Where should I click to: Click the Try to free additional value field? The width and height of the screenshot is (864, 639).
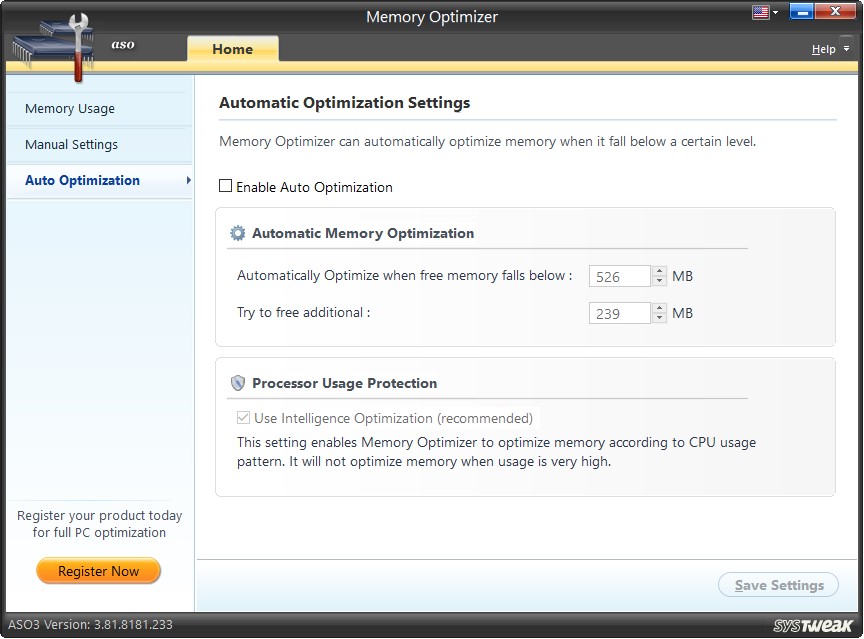618,312
